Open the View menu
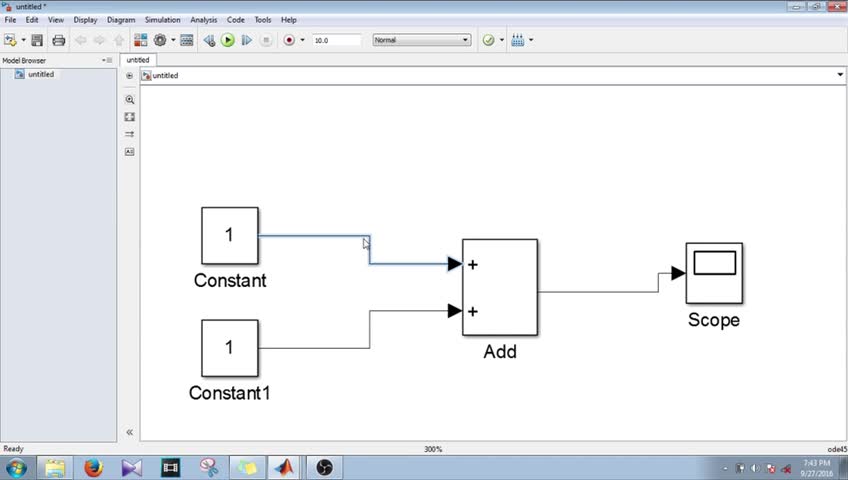 (56, 19)
